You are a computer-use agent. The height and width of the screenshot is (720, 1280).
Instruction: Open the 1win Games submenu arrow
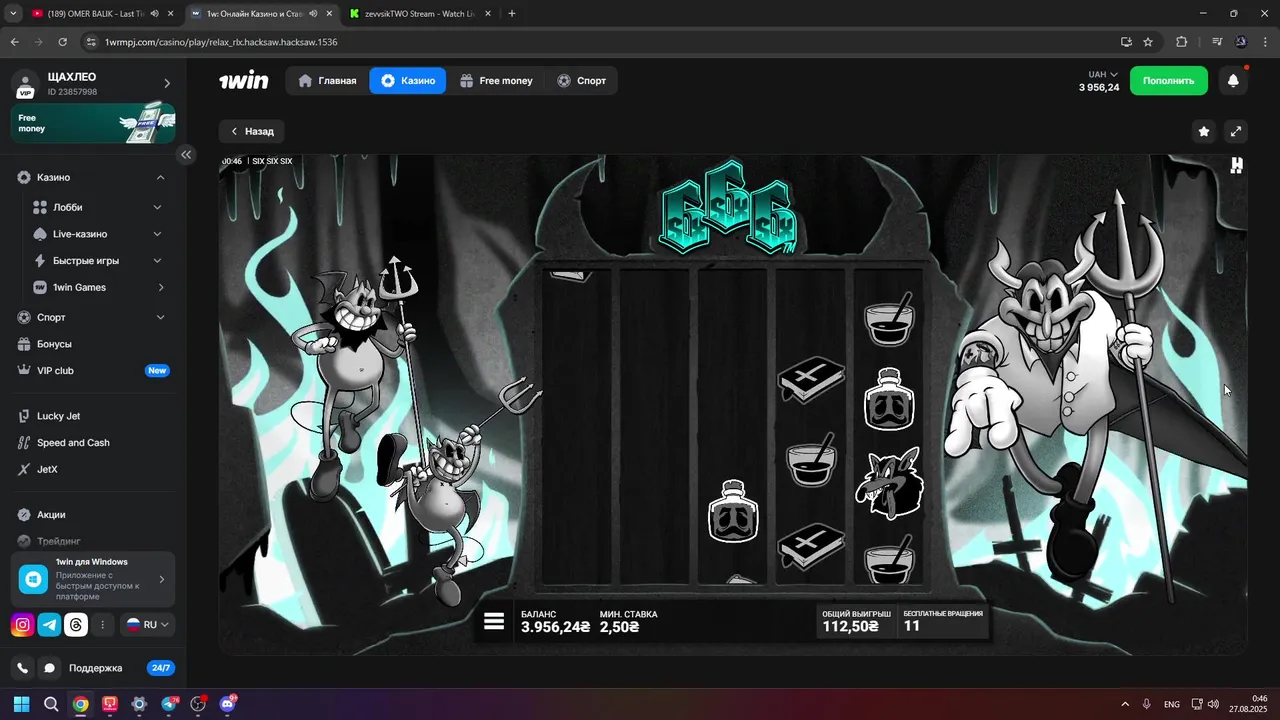pyautogui.click(x=161, y=288)
